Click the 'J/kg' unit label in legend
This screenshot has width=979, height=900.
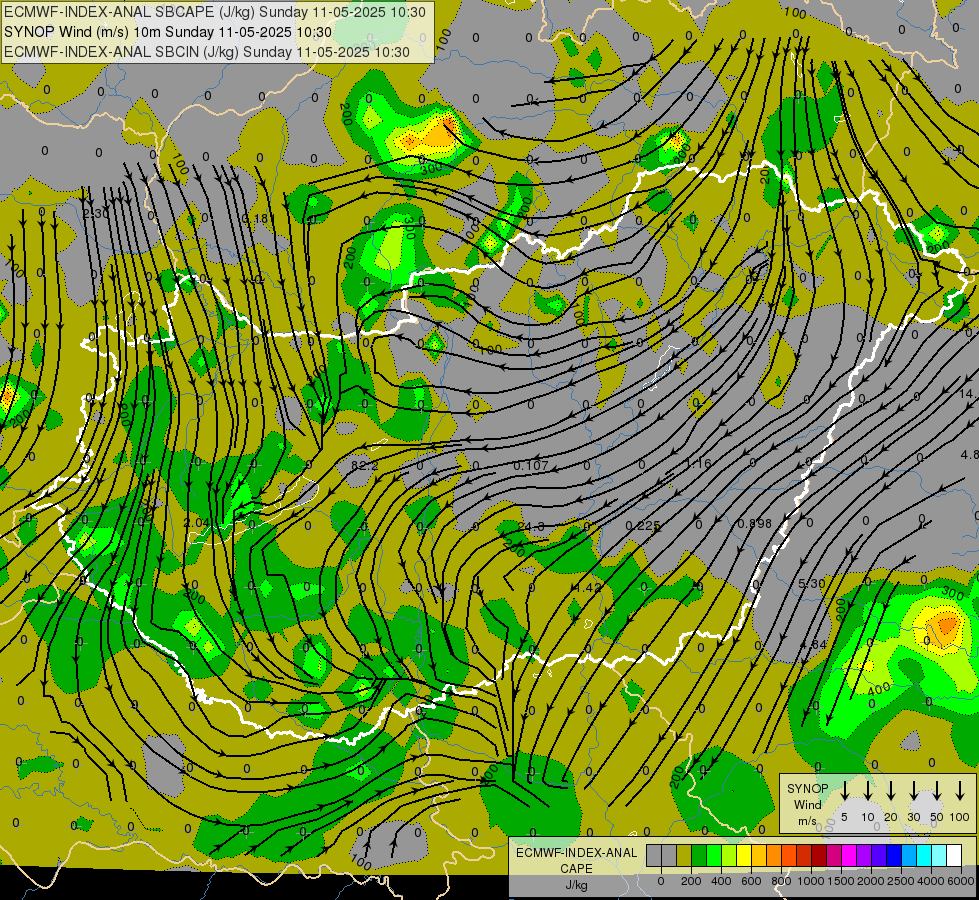[x=576, y=885]
